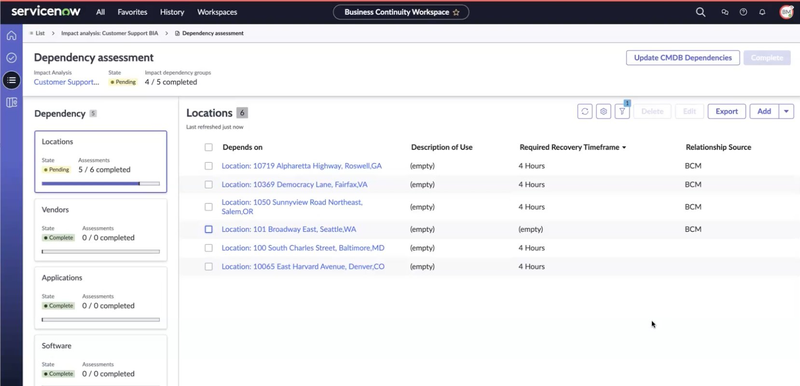Image resolution: width=800 pixels, height=386 pixels.
Task: Open the map panel icon in sidebar
Action: (11, 102)
